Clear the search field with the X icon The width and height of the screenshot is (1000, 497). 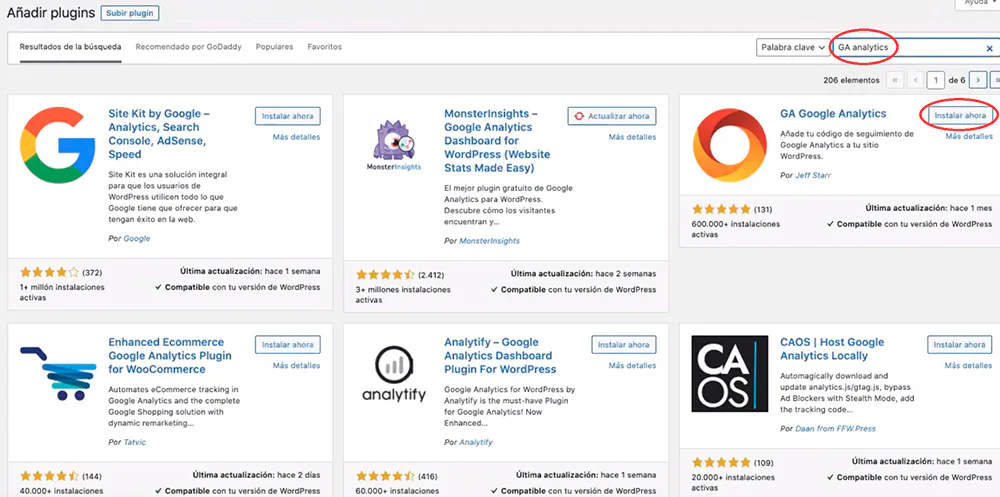coord(990,48)
